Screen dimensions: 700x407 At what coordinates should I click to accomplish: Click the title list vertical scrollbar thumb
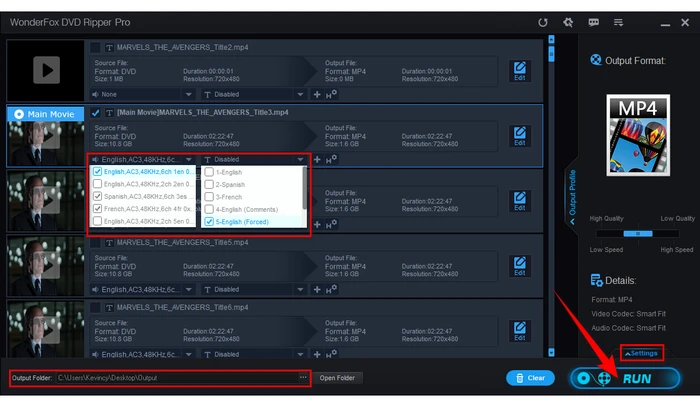pos(551,54)
